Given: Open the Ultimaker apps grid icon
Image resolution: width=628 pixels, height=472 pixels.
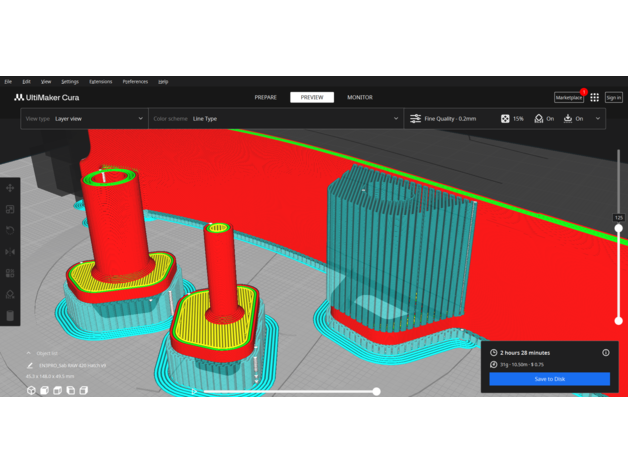Looking at the screenshot, I should pyautogui.click(x=594, y=97).
